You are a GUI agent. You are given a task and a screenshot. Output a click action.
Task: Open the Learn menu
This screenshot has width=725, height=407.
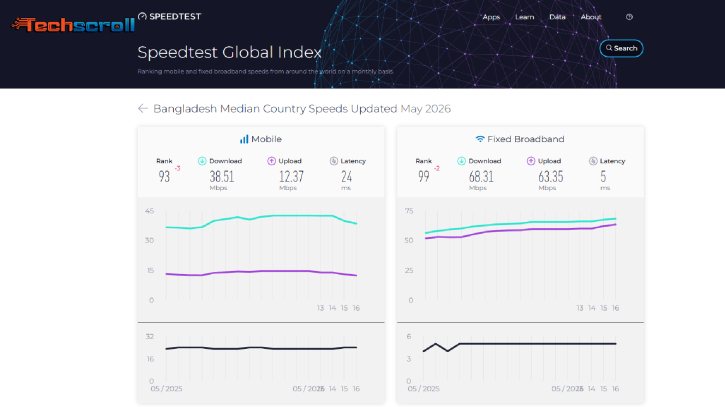pos(525,17)
